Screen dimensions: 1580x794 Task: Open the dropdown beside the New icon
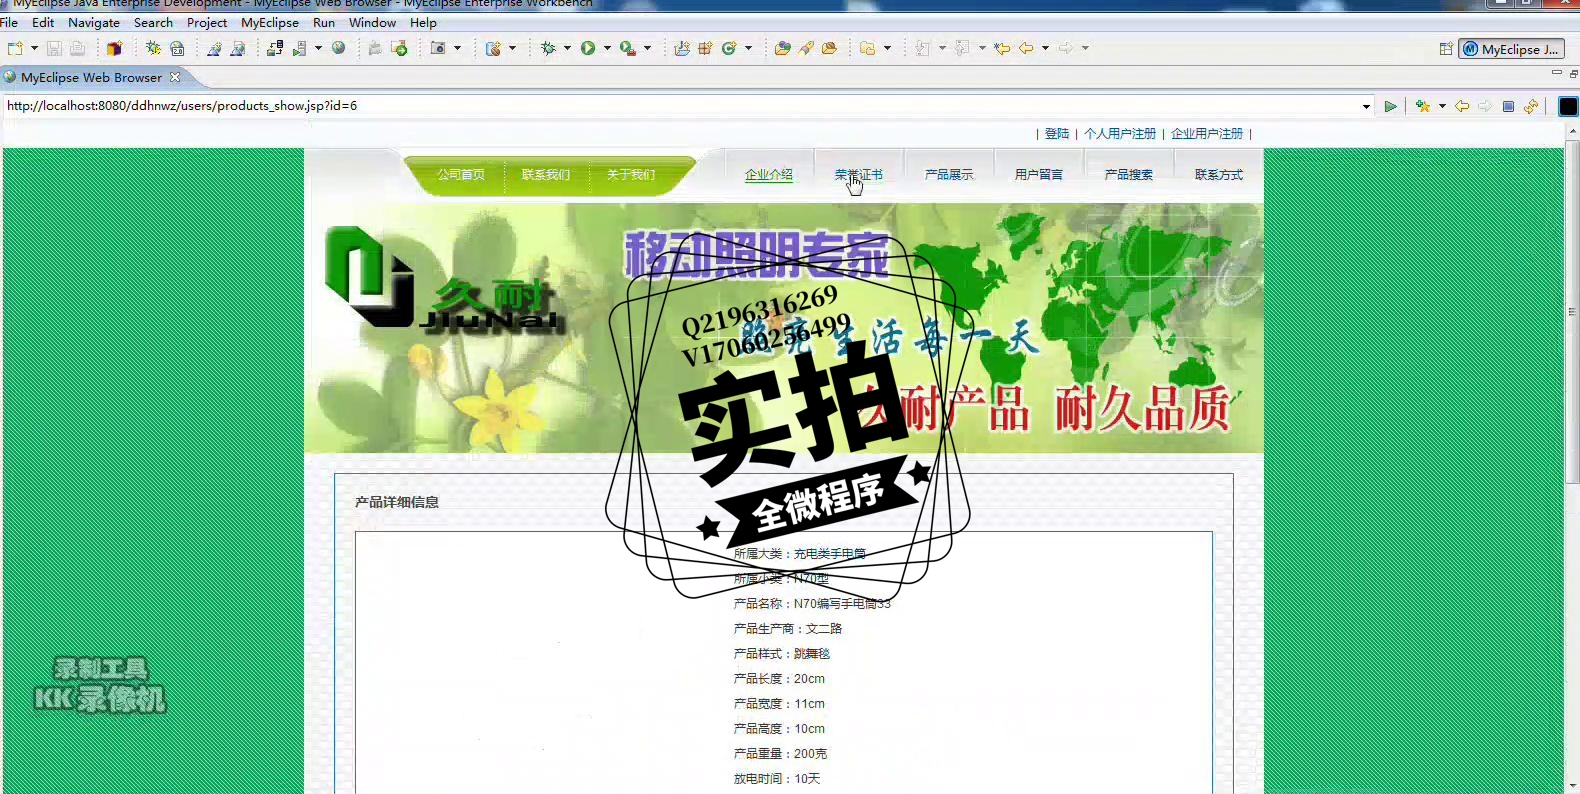(x=34, y=48)
